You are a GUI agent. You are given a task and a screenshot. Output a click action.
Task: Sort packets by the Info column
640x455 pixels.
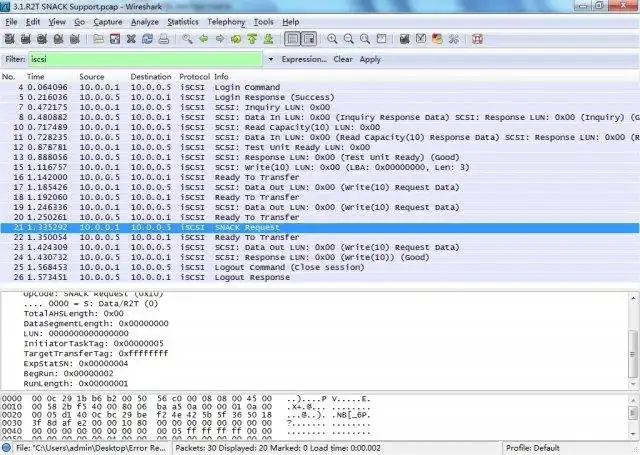point(221,77)
